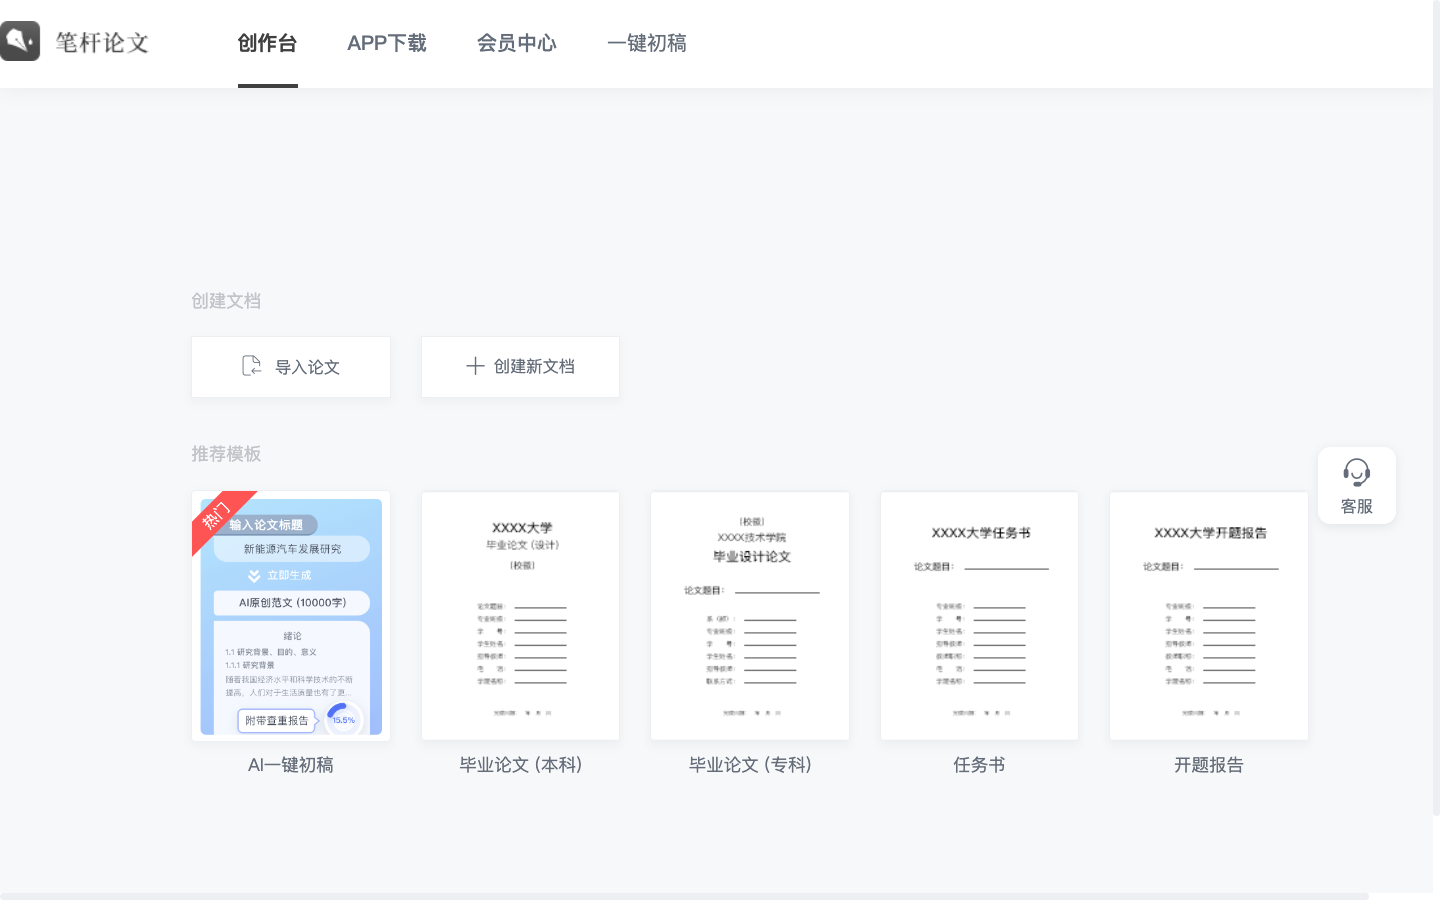
Task: Click the 笔杆论文 brand name text
Action: point(102,43)
